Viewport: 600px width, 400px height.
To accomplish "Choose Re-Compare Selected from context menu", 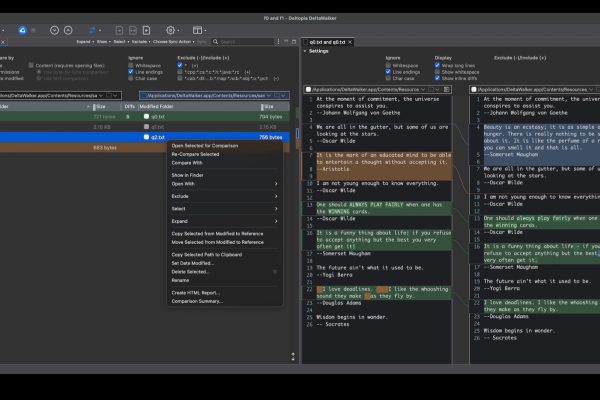I will click(x=195, y=154).
